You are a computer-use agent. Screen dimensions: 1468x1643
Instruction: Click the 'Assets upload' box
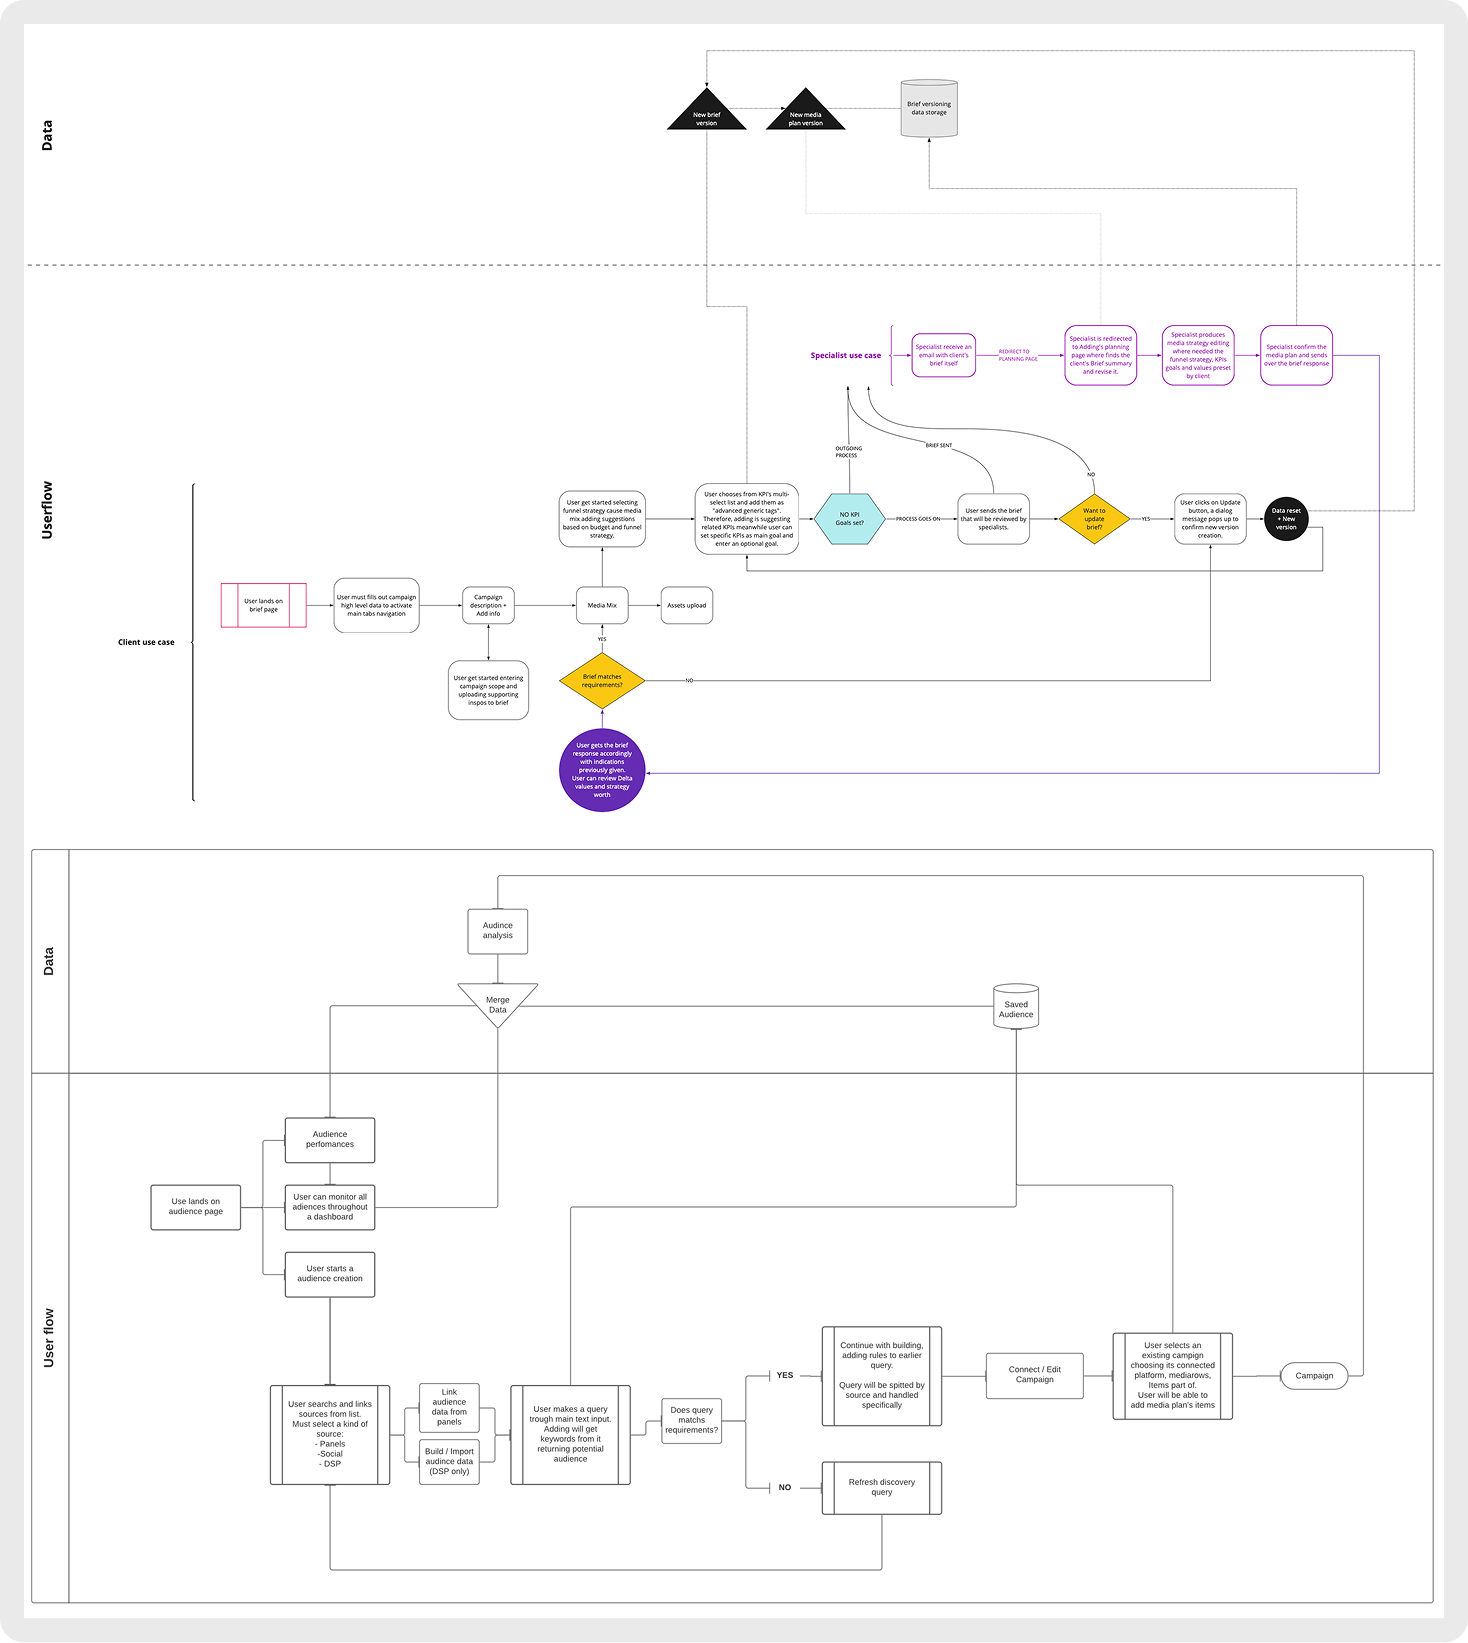[x=687, y=605]
